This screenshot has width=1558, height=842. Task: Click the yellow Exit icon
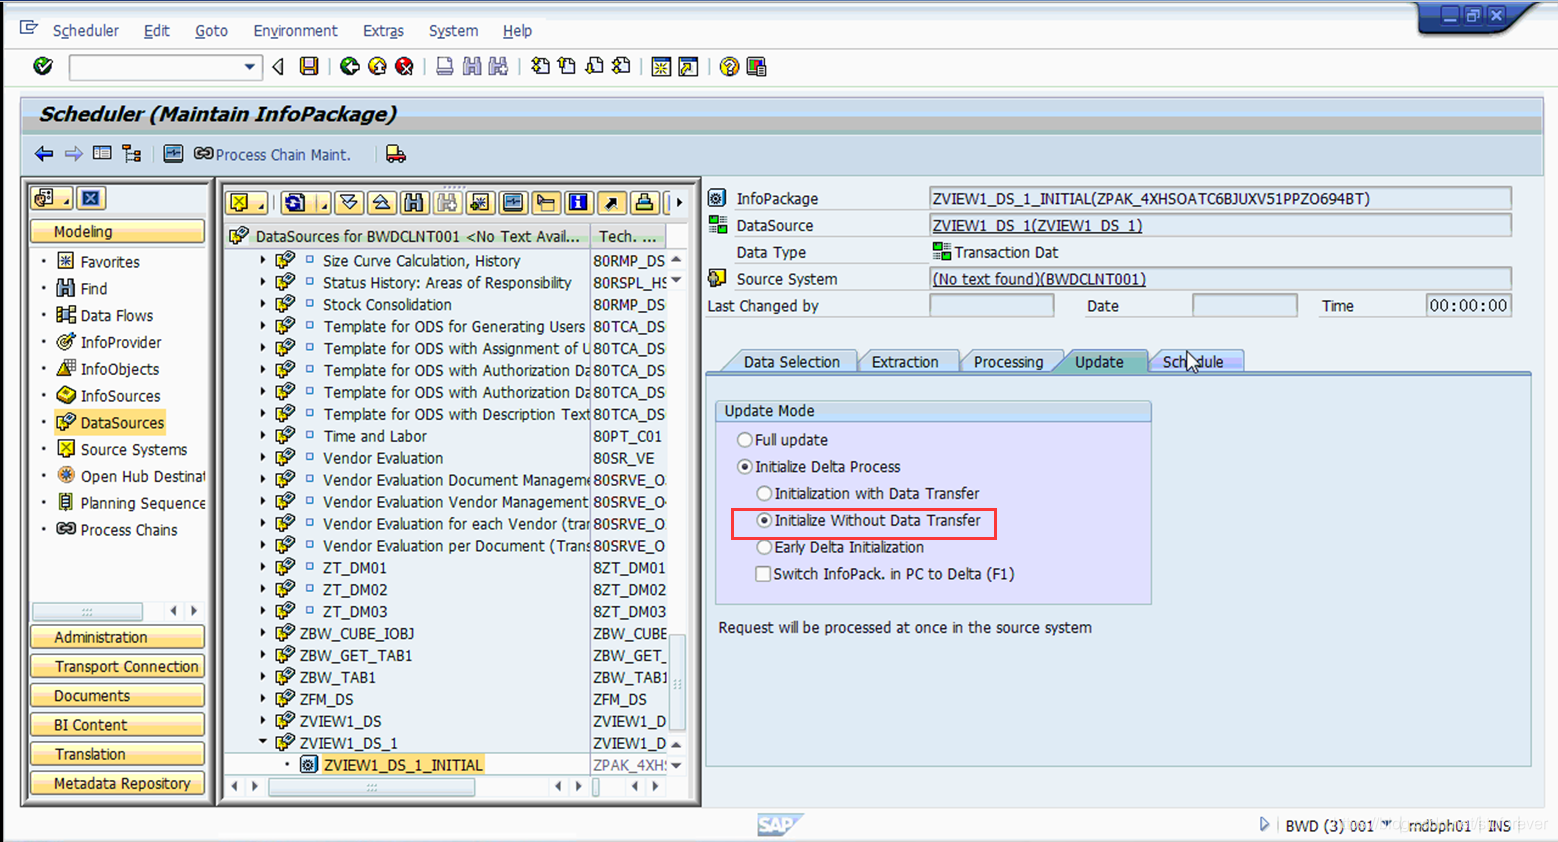pyautogui.click(x=377, y=66)
